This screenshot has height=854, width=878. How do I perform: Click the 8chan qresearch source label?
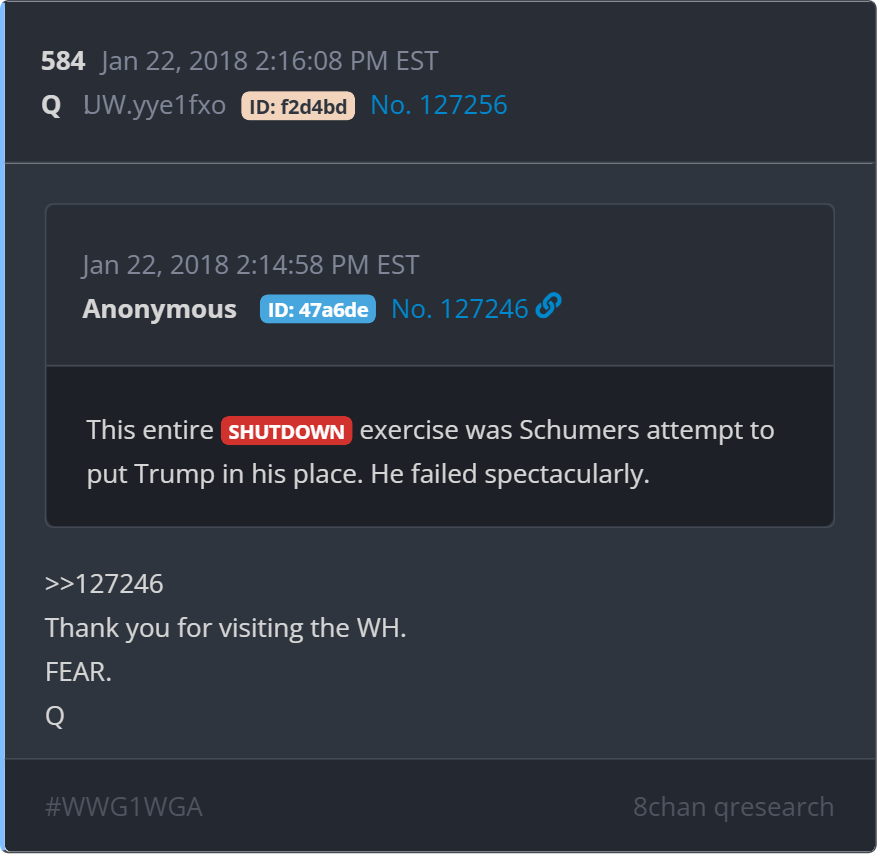tap(734, 806)
